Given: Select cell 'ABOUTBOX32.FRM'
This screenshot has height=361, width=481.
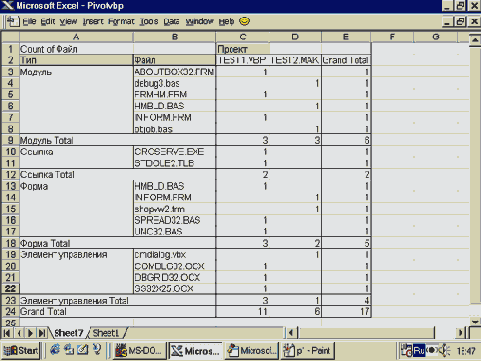Looking at the screenshot, I should pos(174,72).
